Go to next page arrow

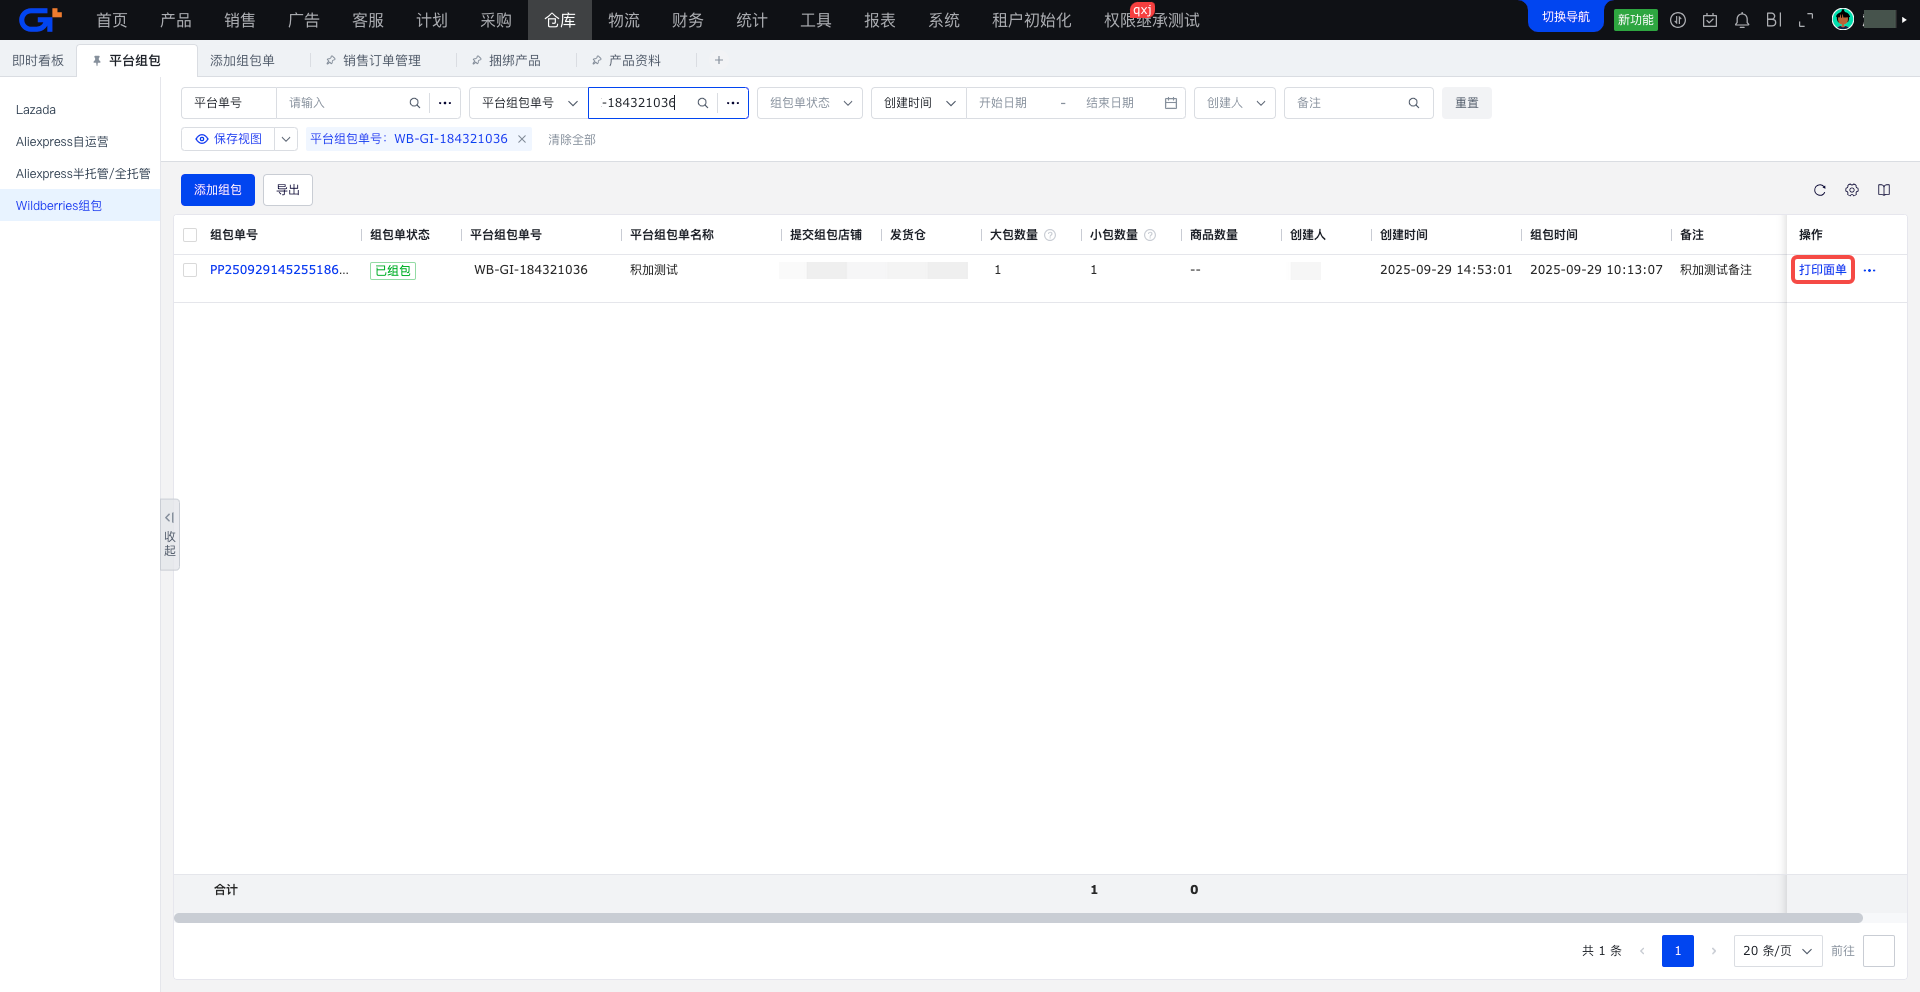[x=1714, y=951]
